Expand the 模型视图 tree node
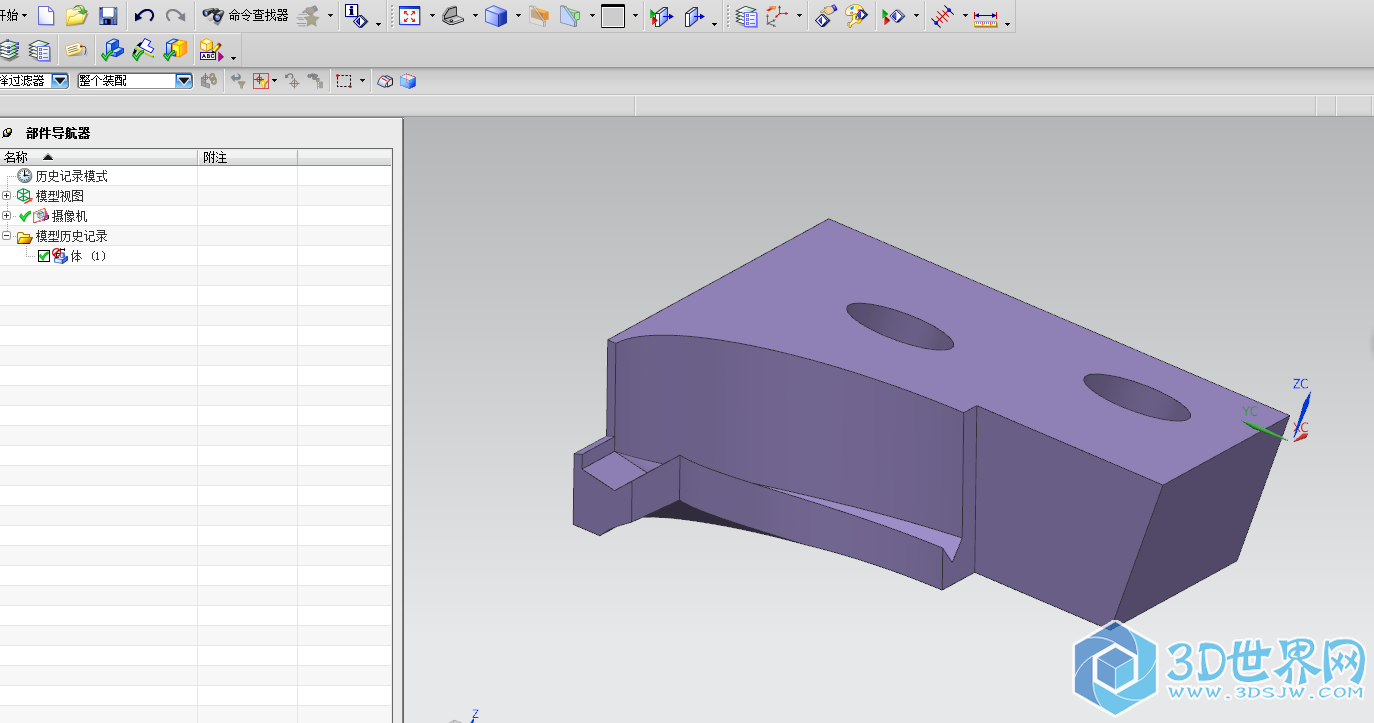The height and width of the screenshot is (723, 1374). (x=7, y=196)
